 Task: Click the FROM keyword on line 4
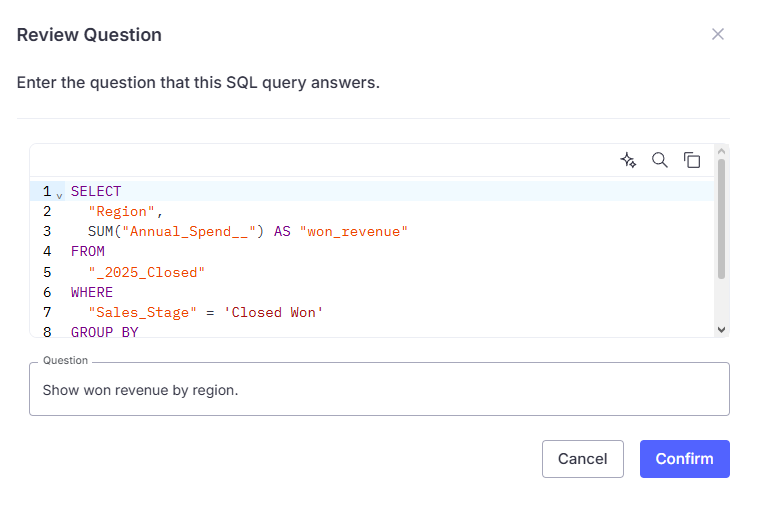[x=87, y=251]
